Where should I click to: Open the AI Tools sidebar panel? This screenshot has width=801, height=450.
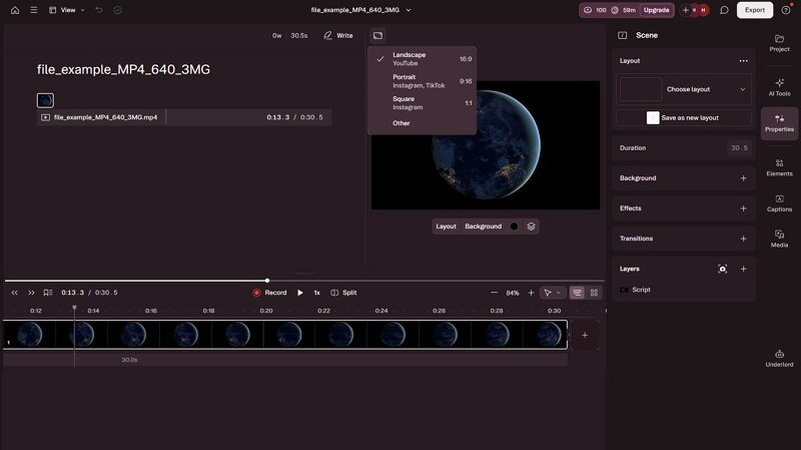[779, 87]
